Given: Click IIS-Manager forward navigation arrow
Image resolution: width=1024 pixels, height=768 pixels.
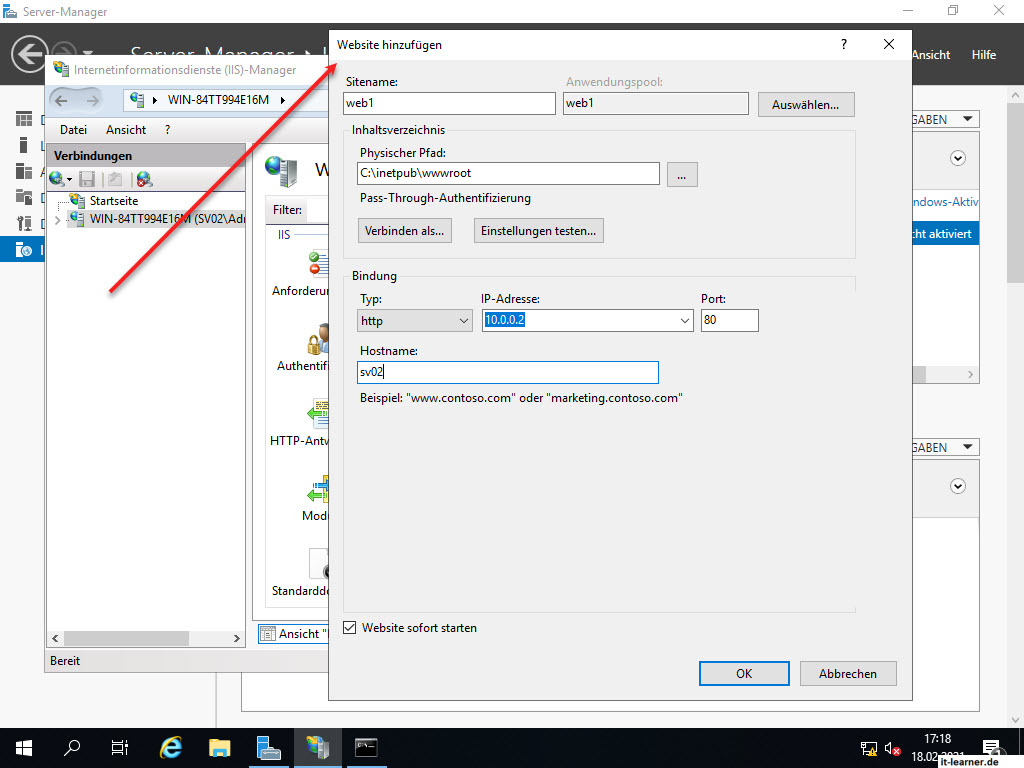Looking at the screenshot, I should pyautogui.click(x=93, y=100).
